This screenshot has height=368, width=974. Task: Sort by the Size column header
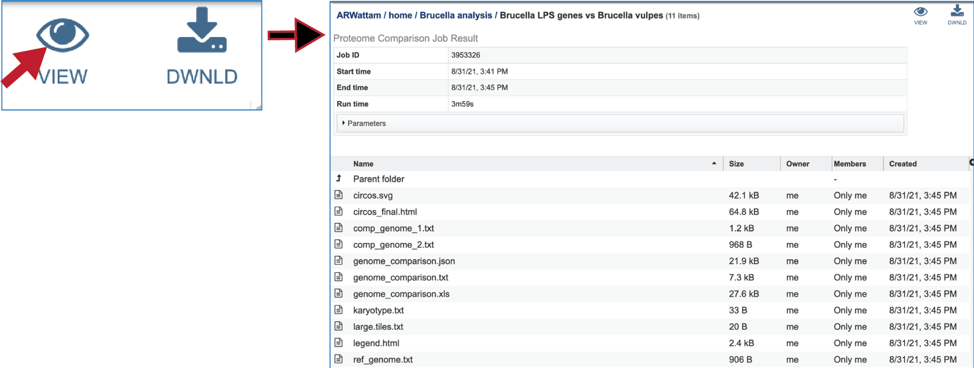coord(737,164)
